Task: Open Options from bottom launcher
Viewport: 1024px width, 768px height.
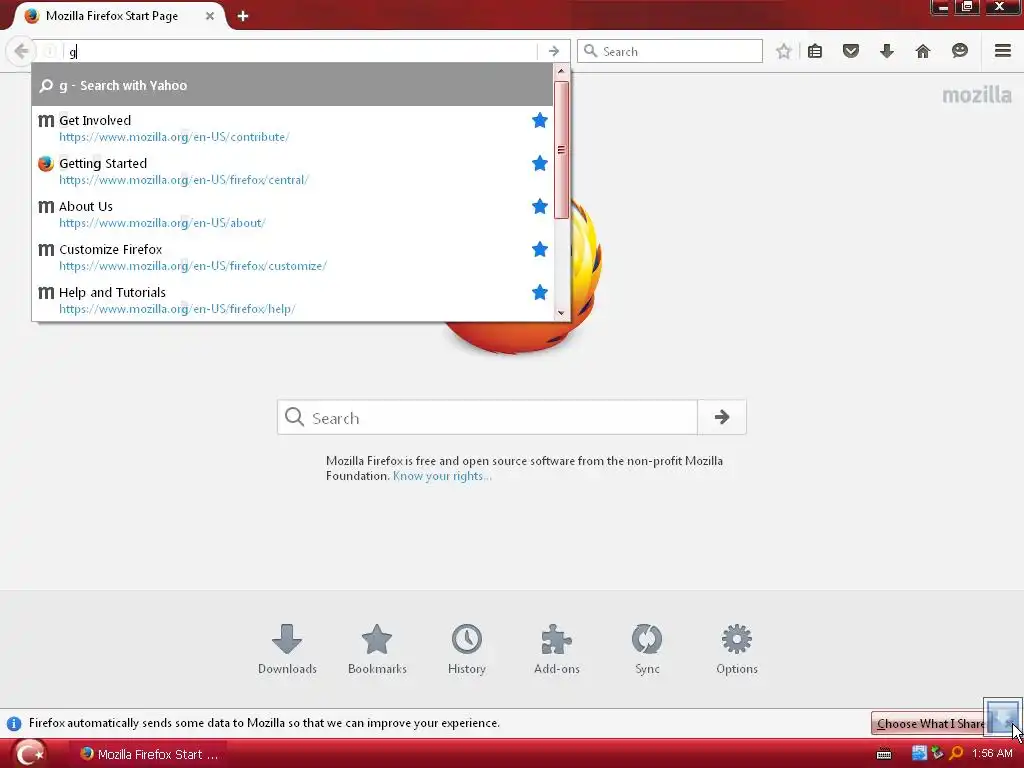Action: 737,649
